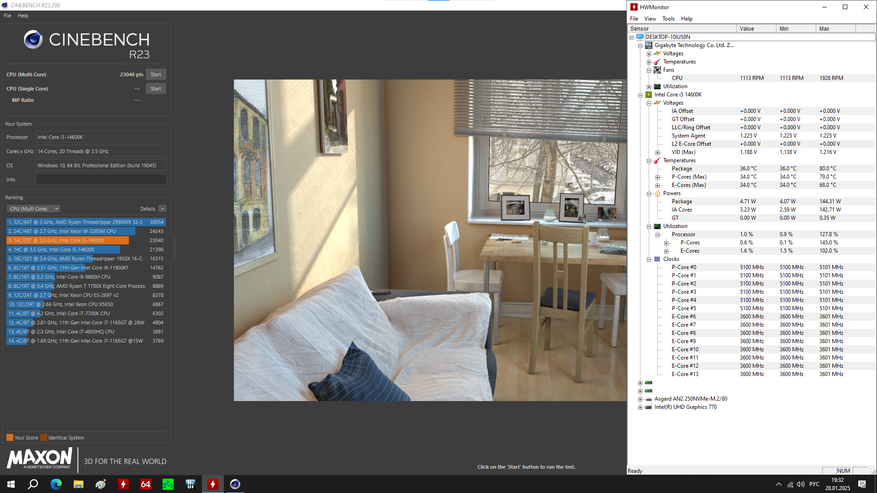Screen dimensions: 877x493
Task: Expand the Asgard AN2 250NVMe drive node
Action: (x=640, y=399)
